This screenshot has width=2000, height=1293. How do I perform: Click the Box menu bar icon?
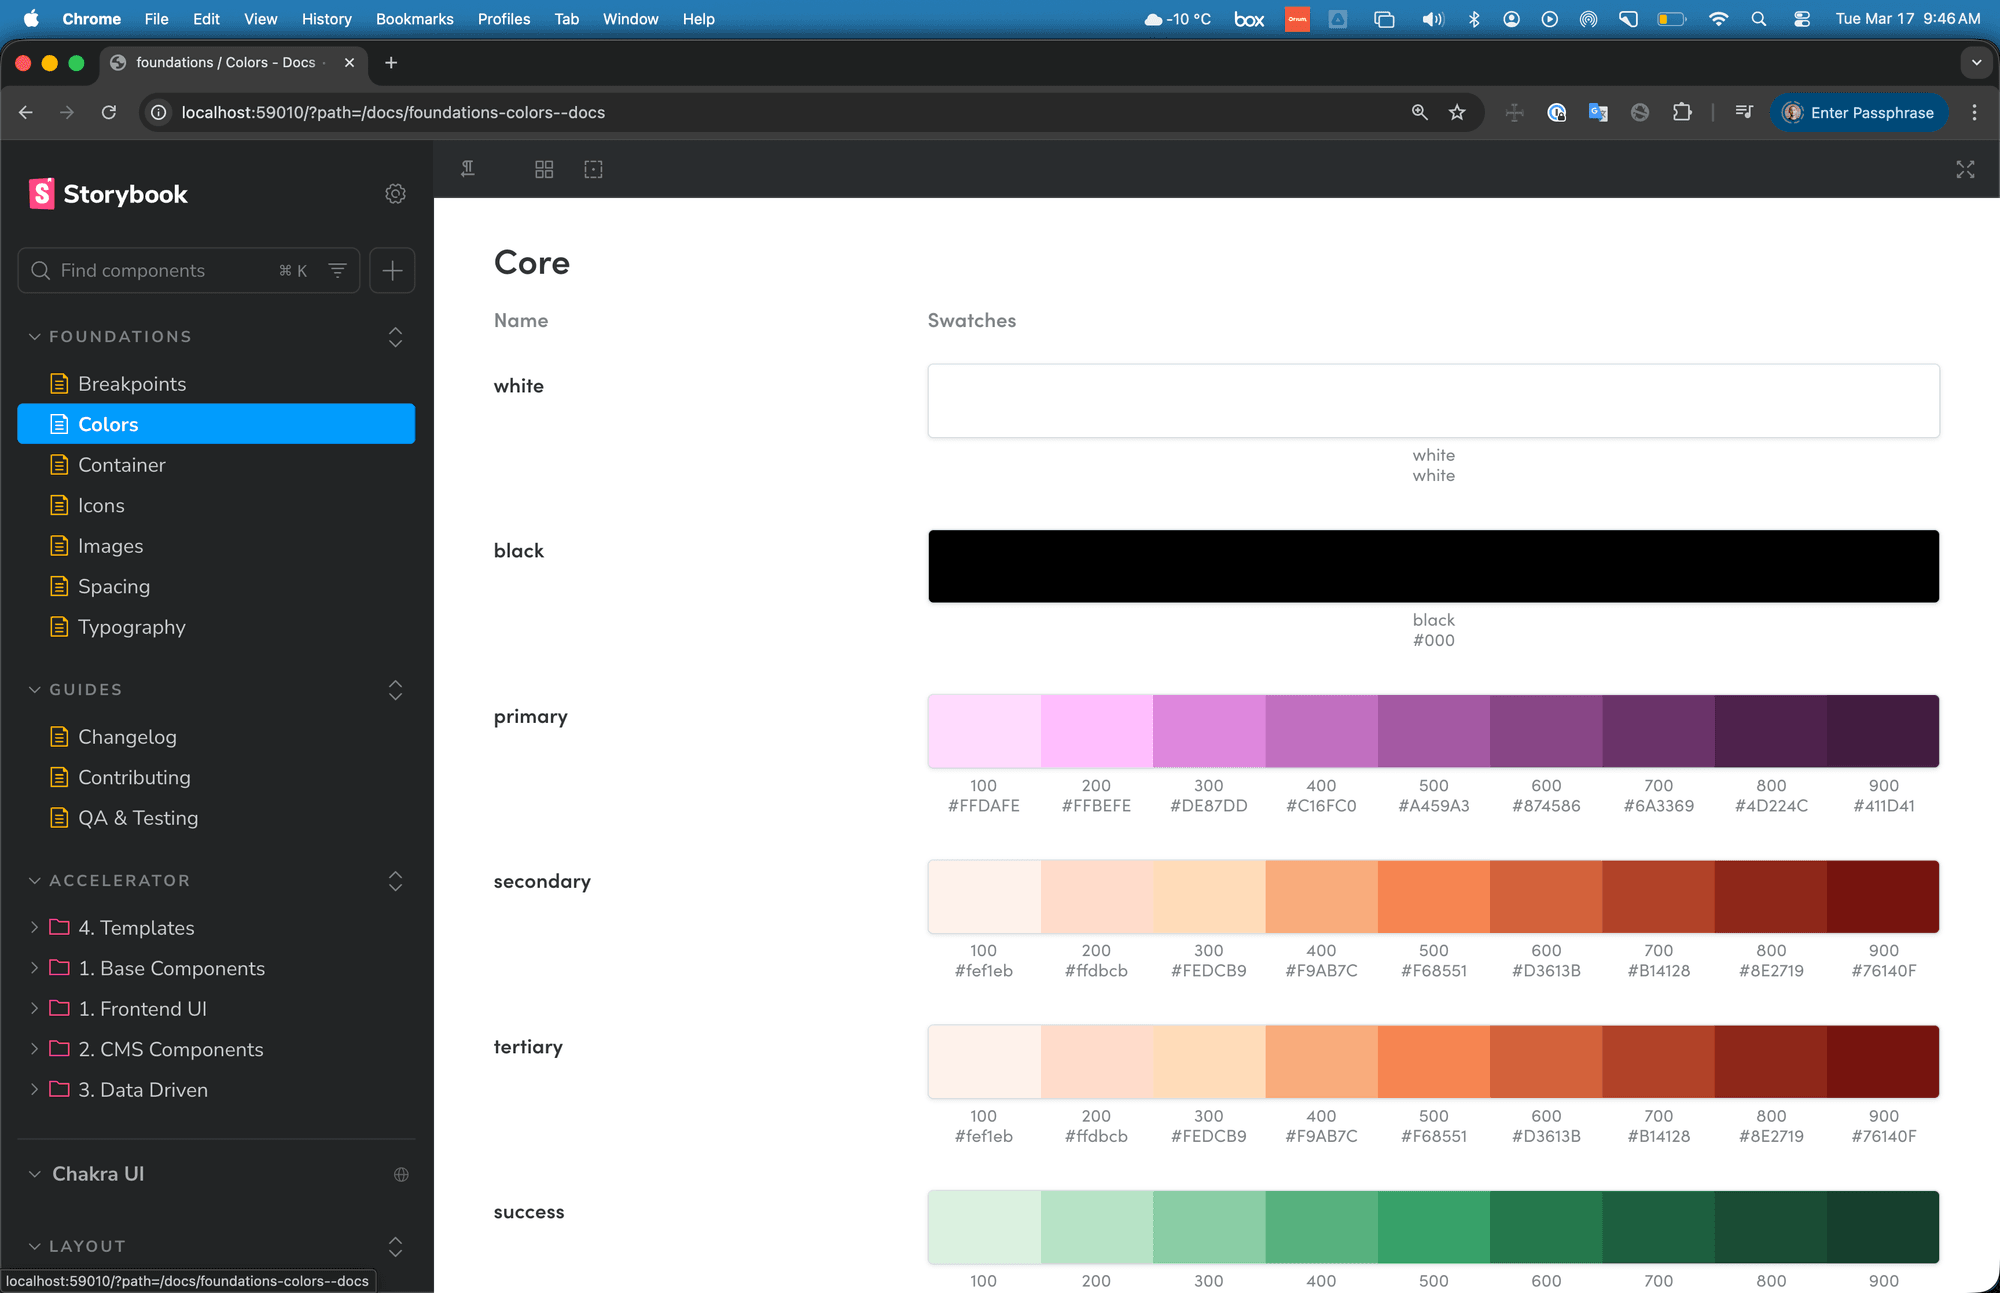[x=1249, y=19]
